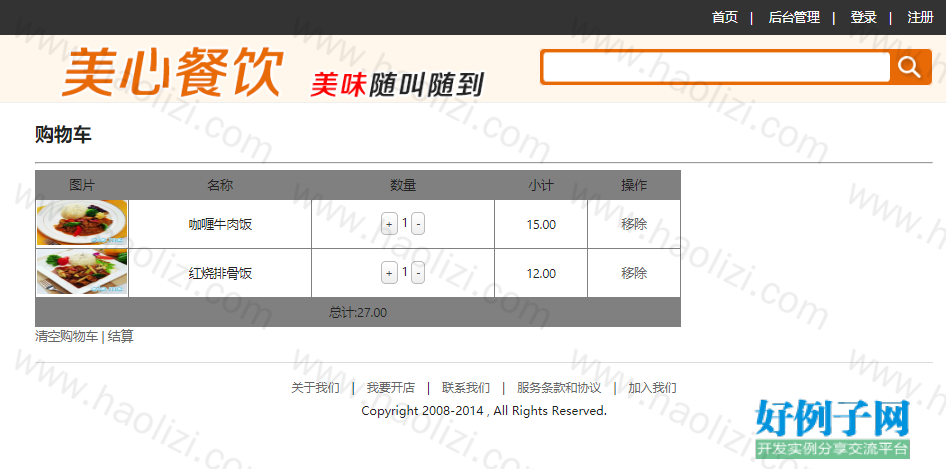Click the 红烧排骨饭 item name
946x469 pixels.
(x=220, y=274)
